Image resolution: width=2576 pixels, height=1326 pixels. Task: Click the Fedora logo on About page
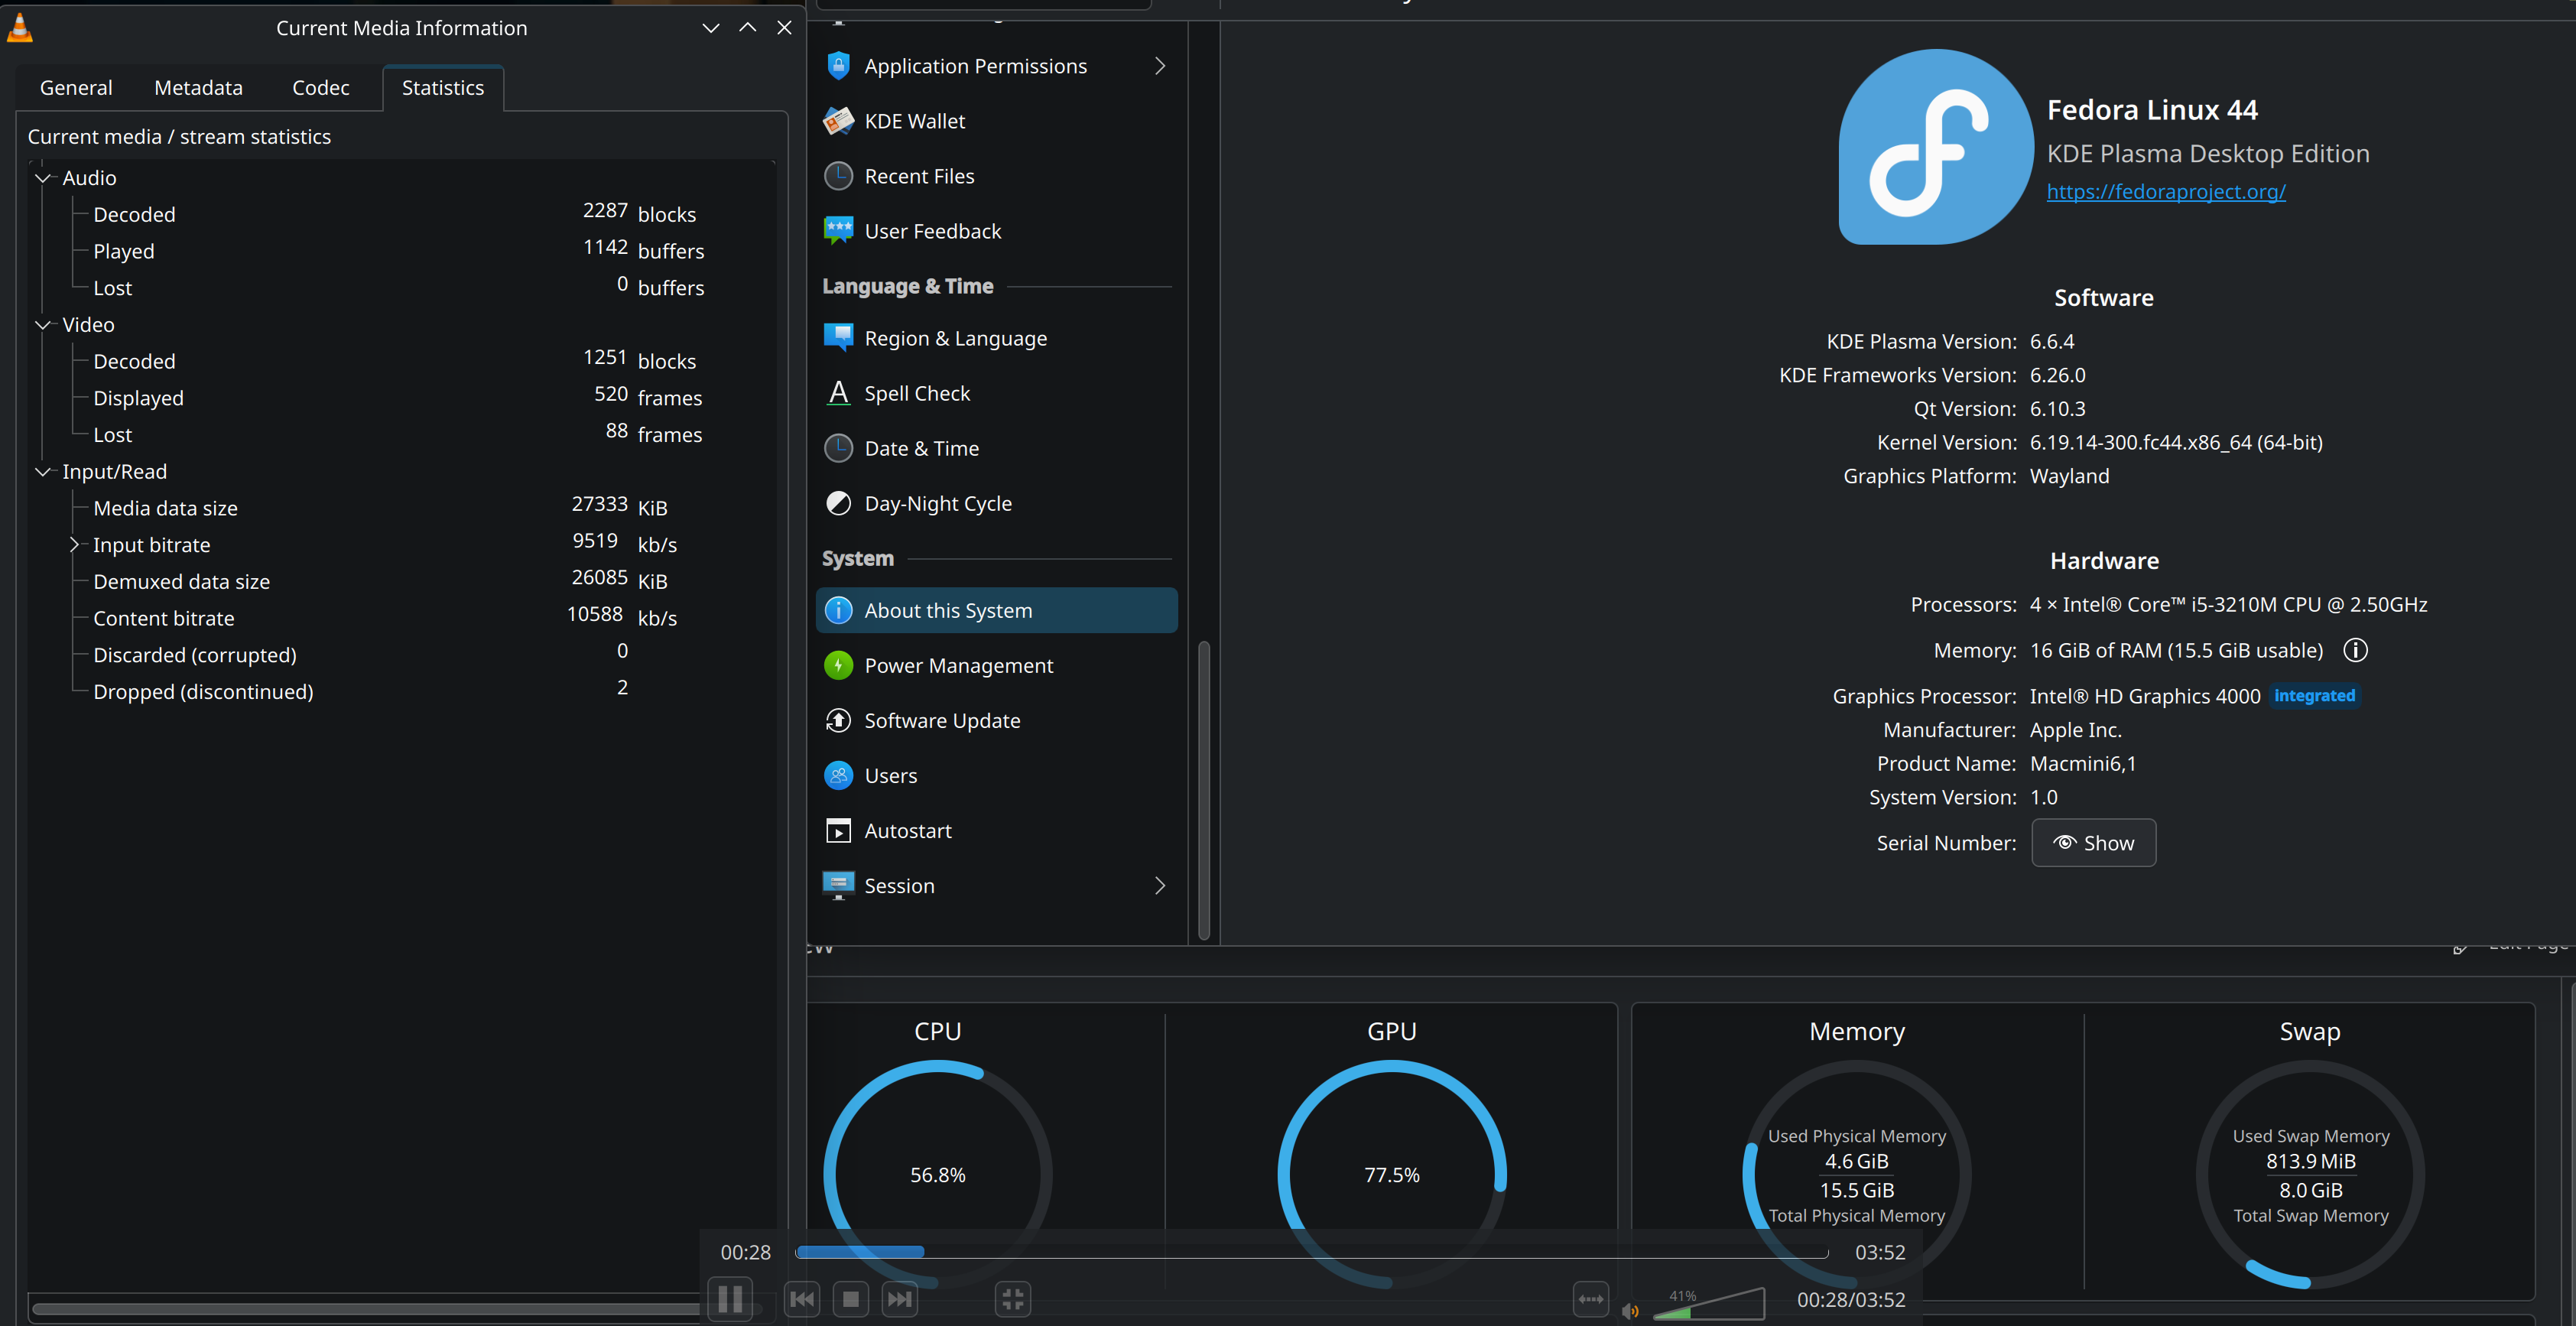point(1936,147)
